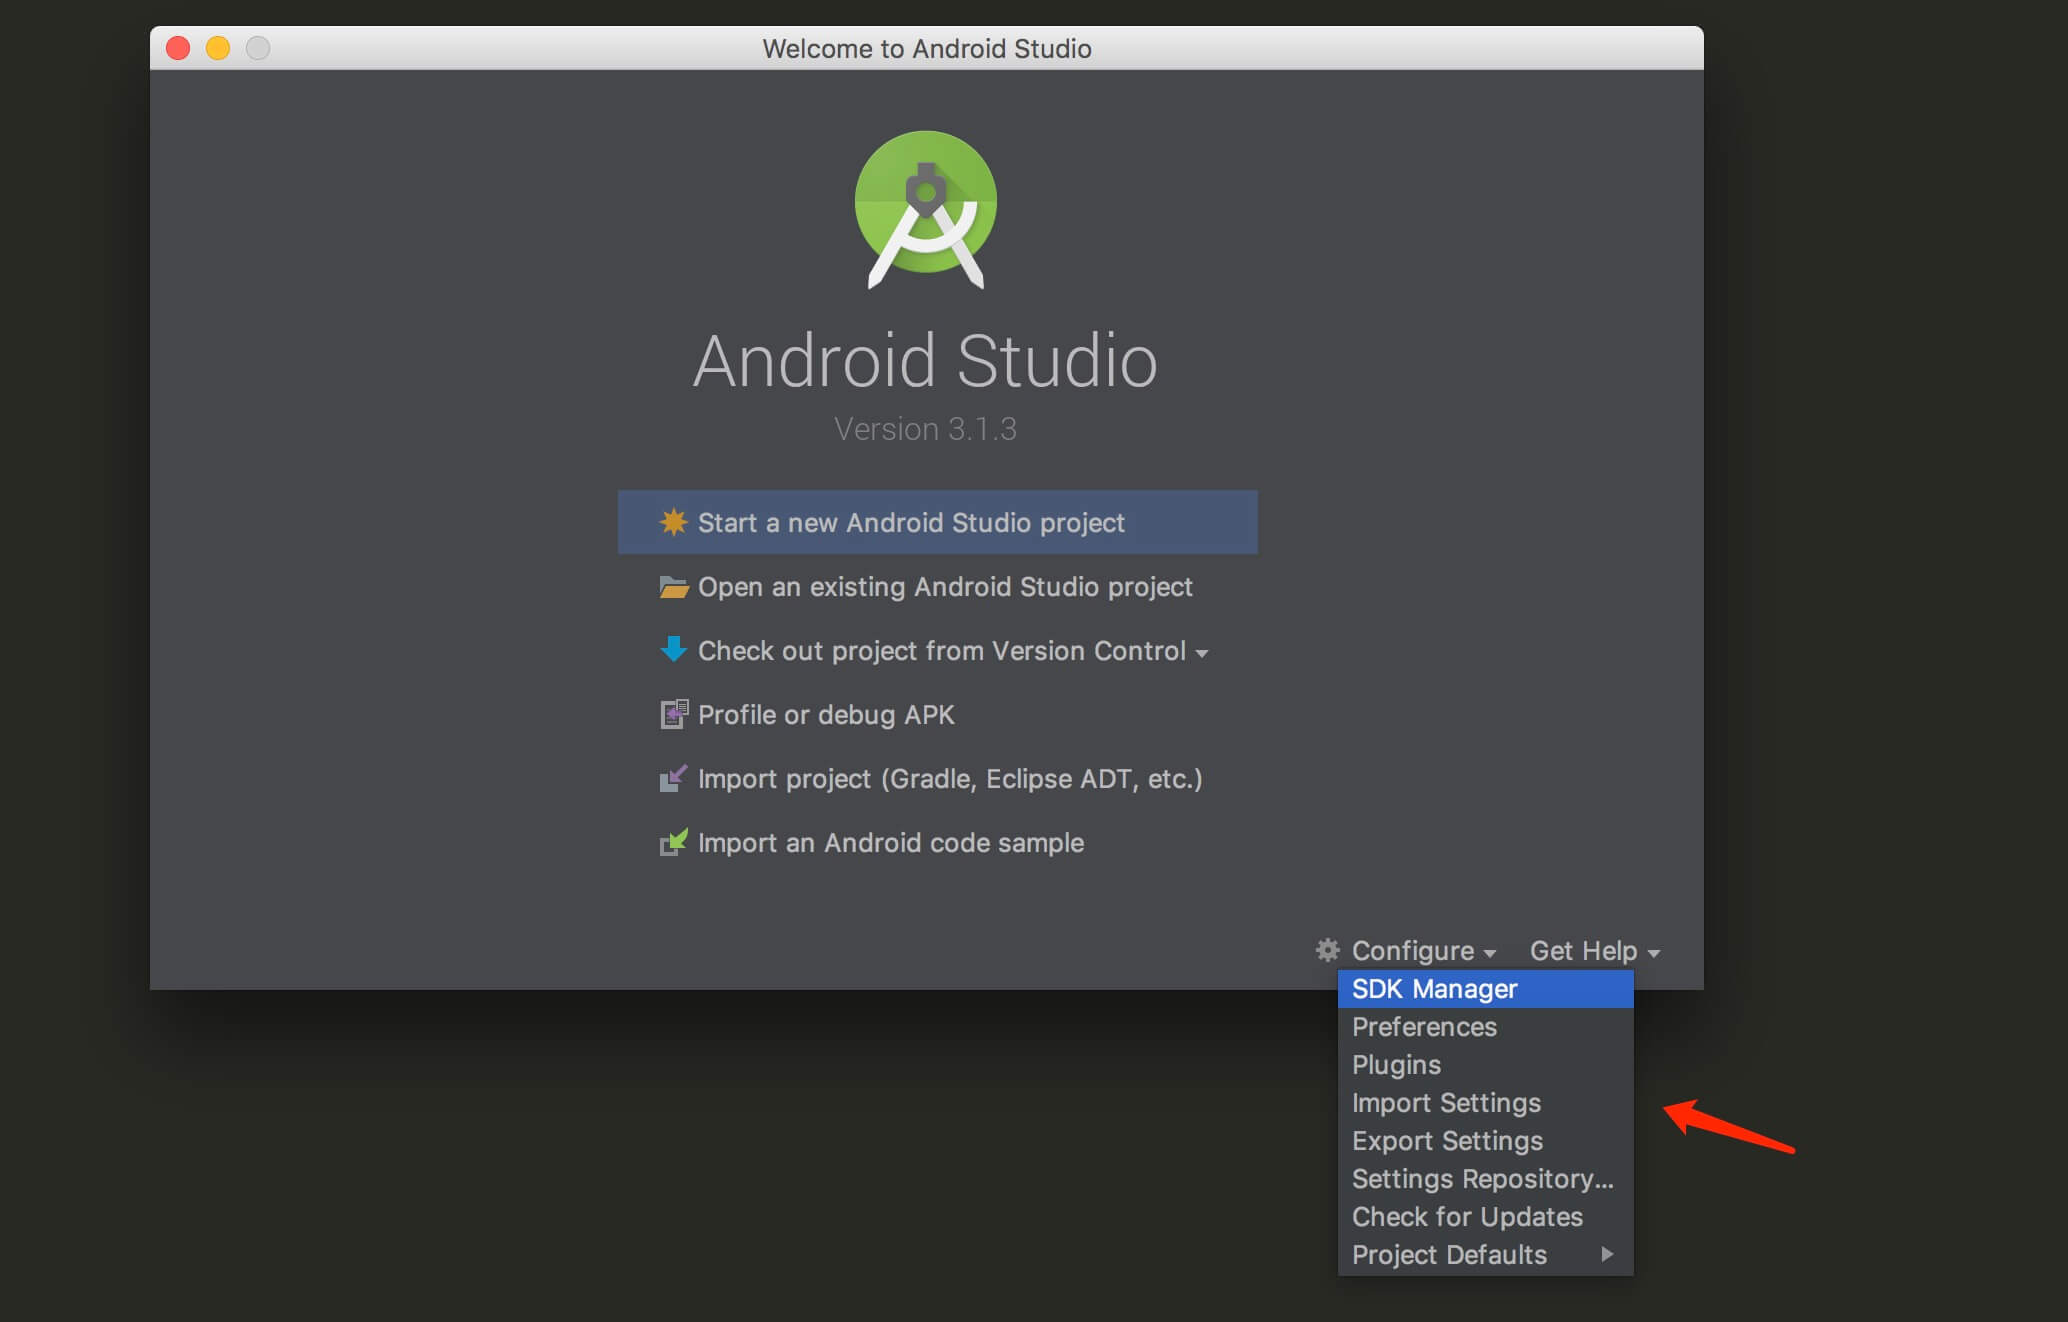Click the Profile or debug APK icon
This screenshot has width=2068, height=1322.
point(673,714)
